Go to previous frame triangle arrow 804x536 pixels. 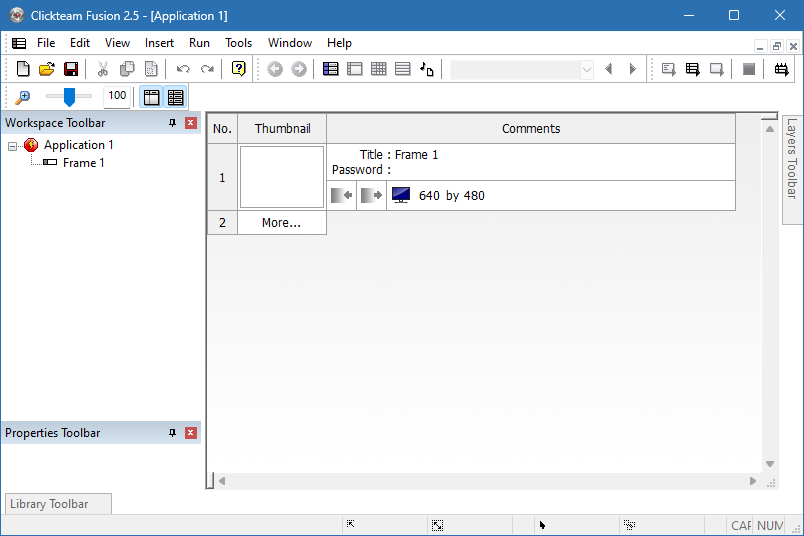click(x=609, y=69)
